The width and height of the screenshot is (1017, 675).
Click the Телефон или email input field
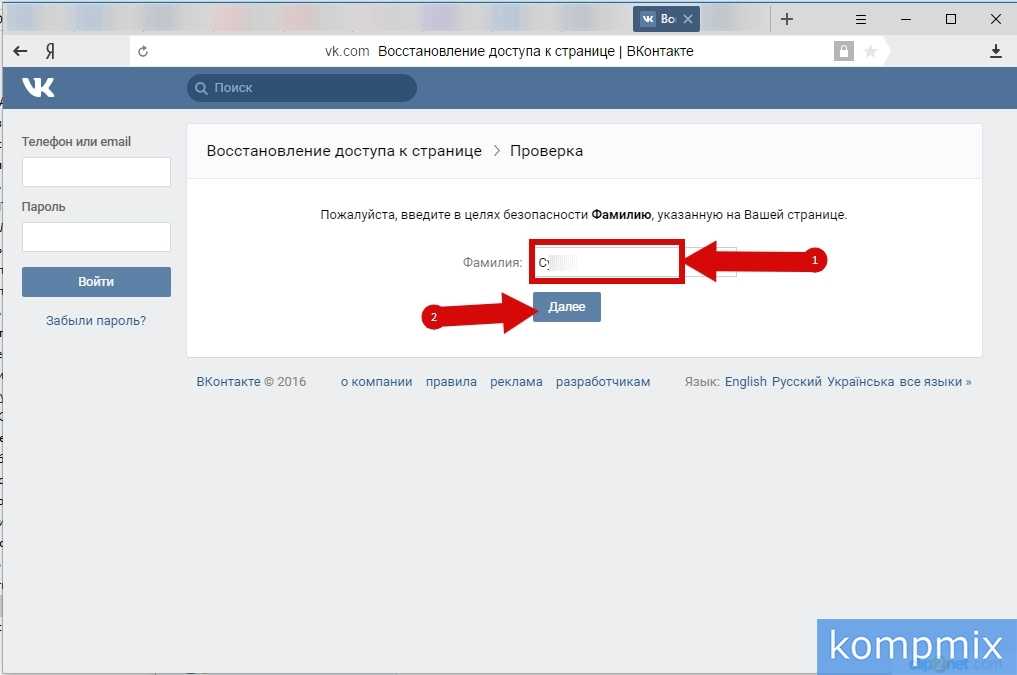tap(97, 172)
